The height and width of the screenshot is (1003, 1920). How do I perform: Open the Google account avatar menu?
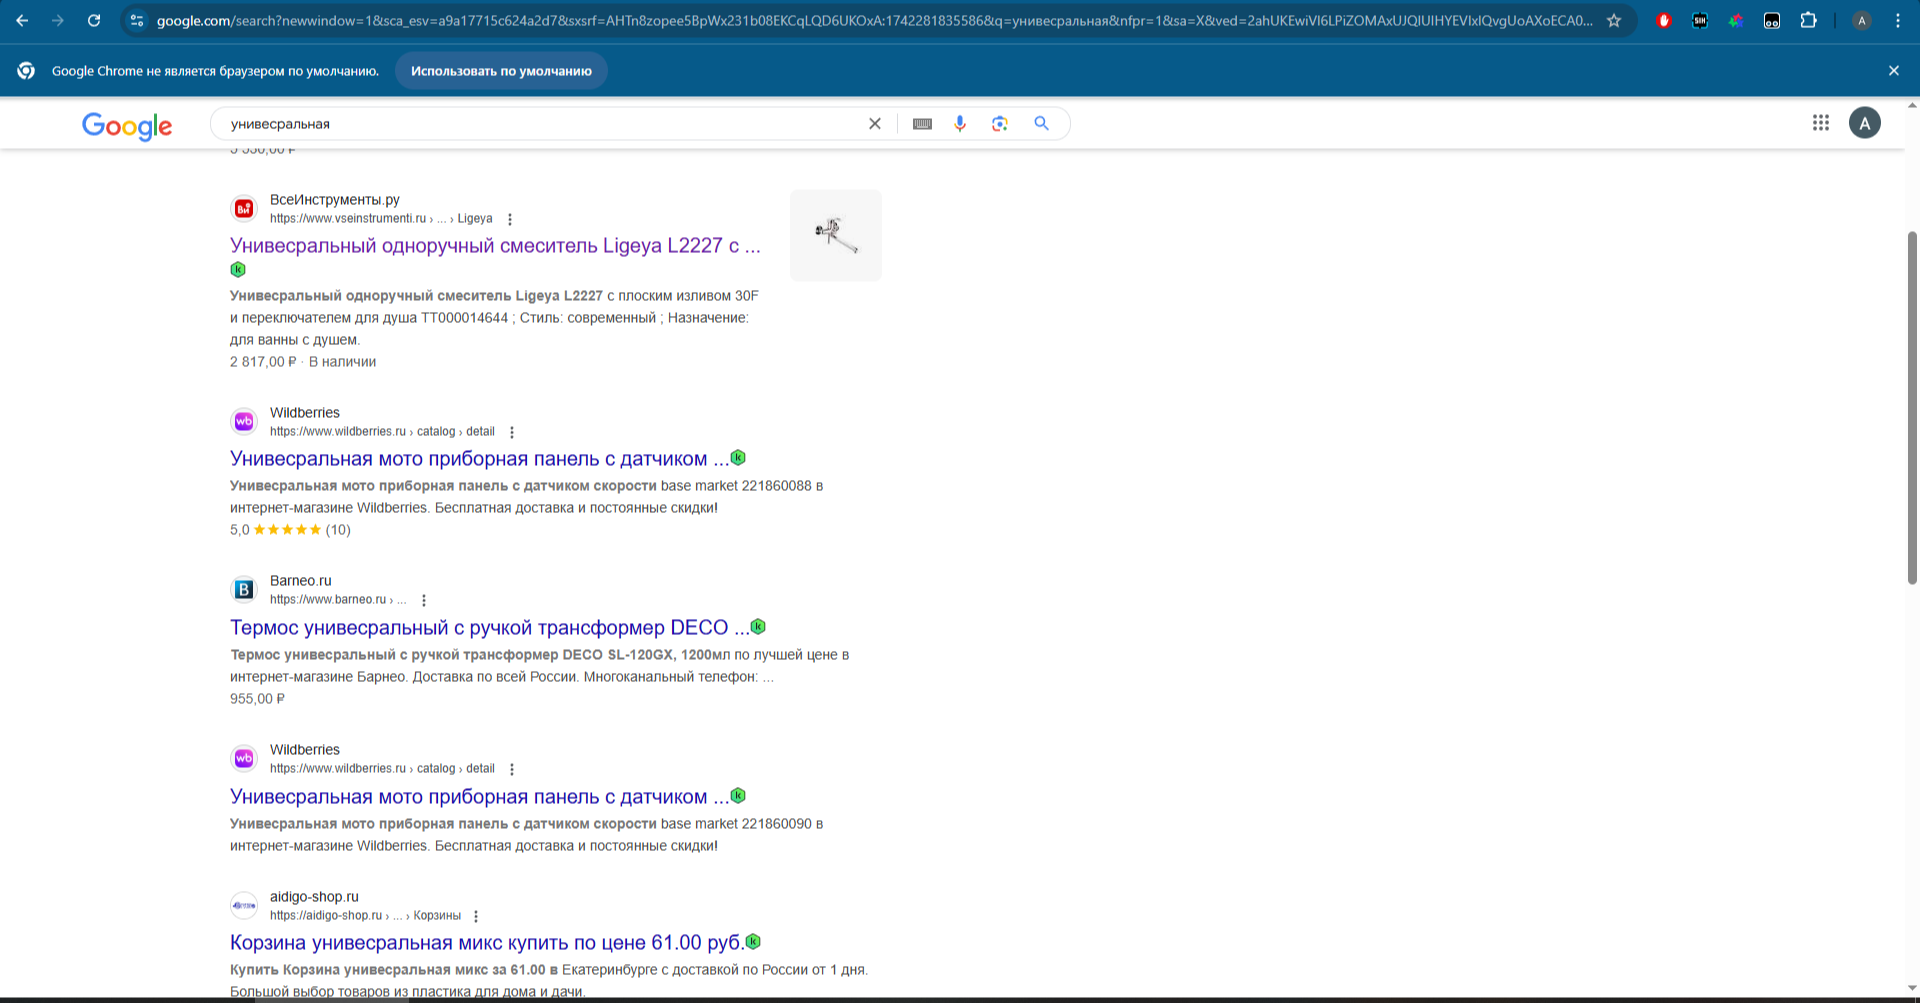pyautogui.click(x=1864, y=123)
